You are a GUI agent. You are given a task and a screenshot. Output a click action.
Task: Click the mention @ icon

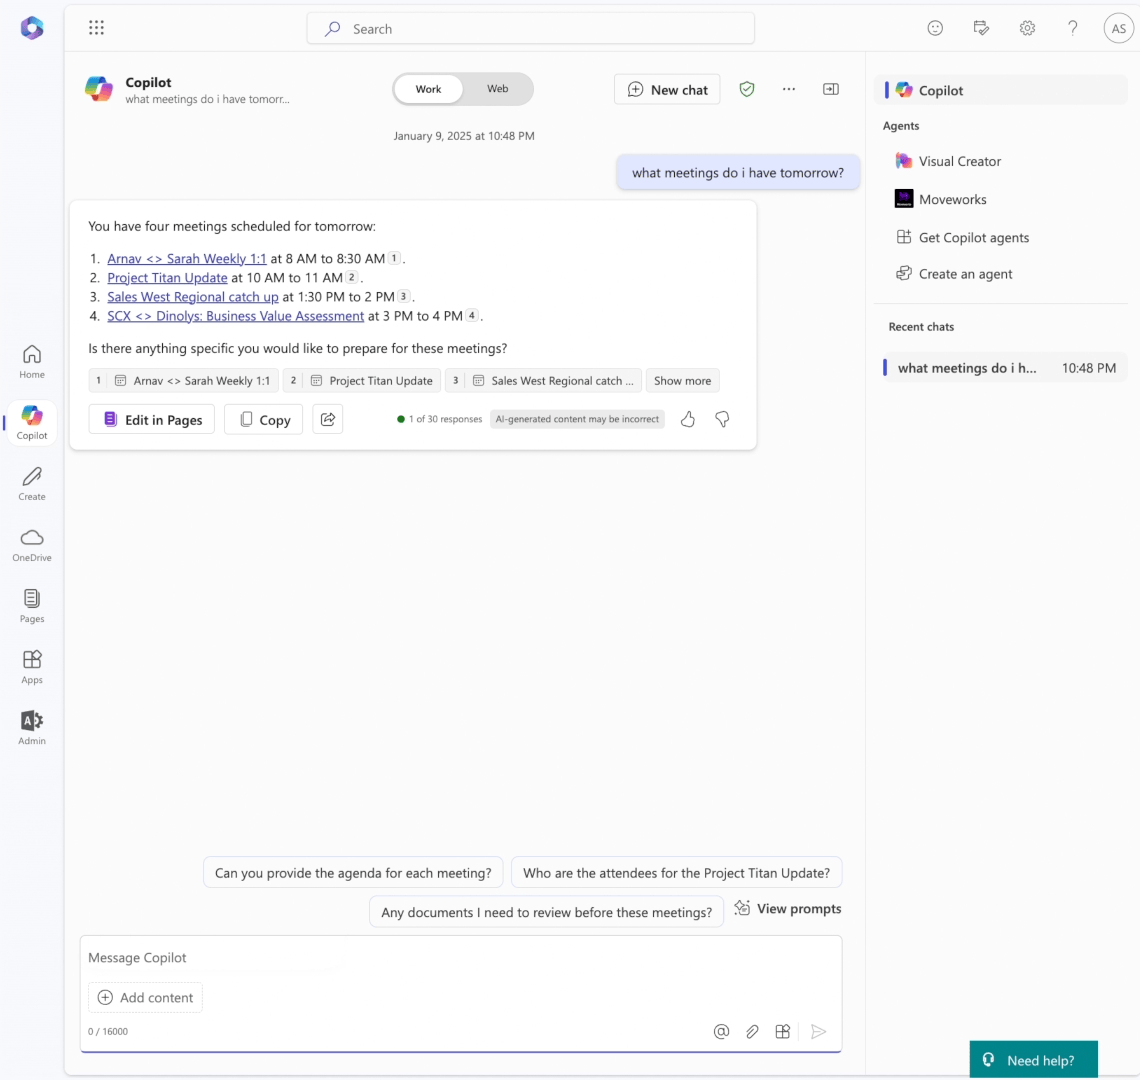(x=721, y=1031)
